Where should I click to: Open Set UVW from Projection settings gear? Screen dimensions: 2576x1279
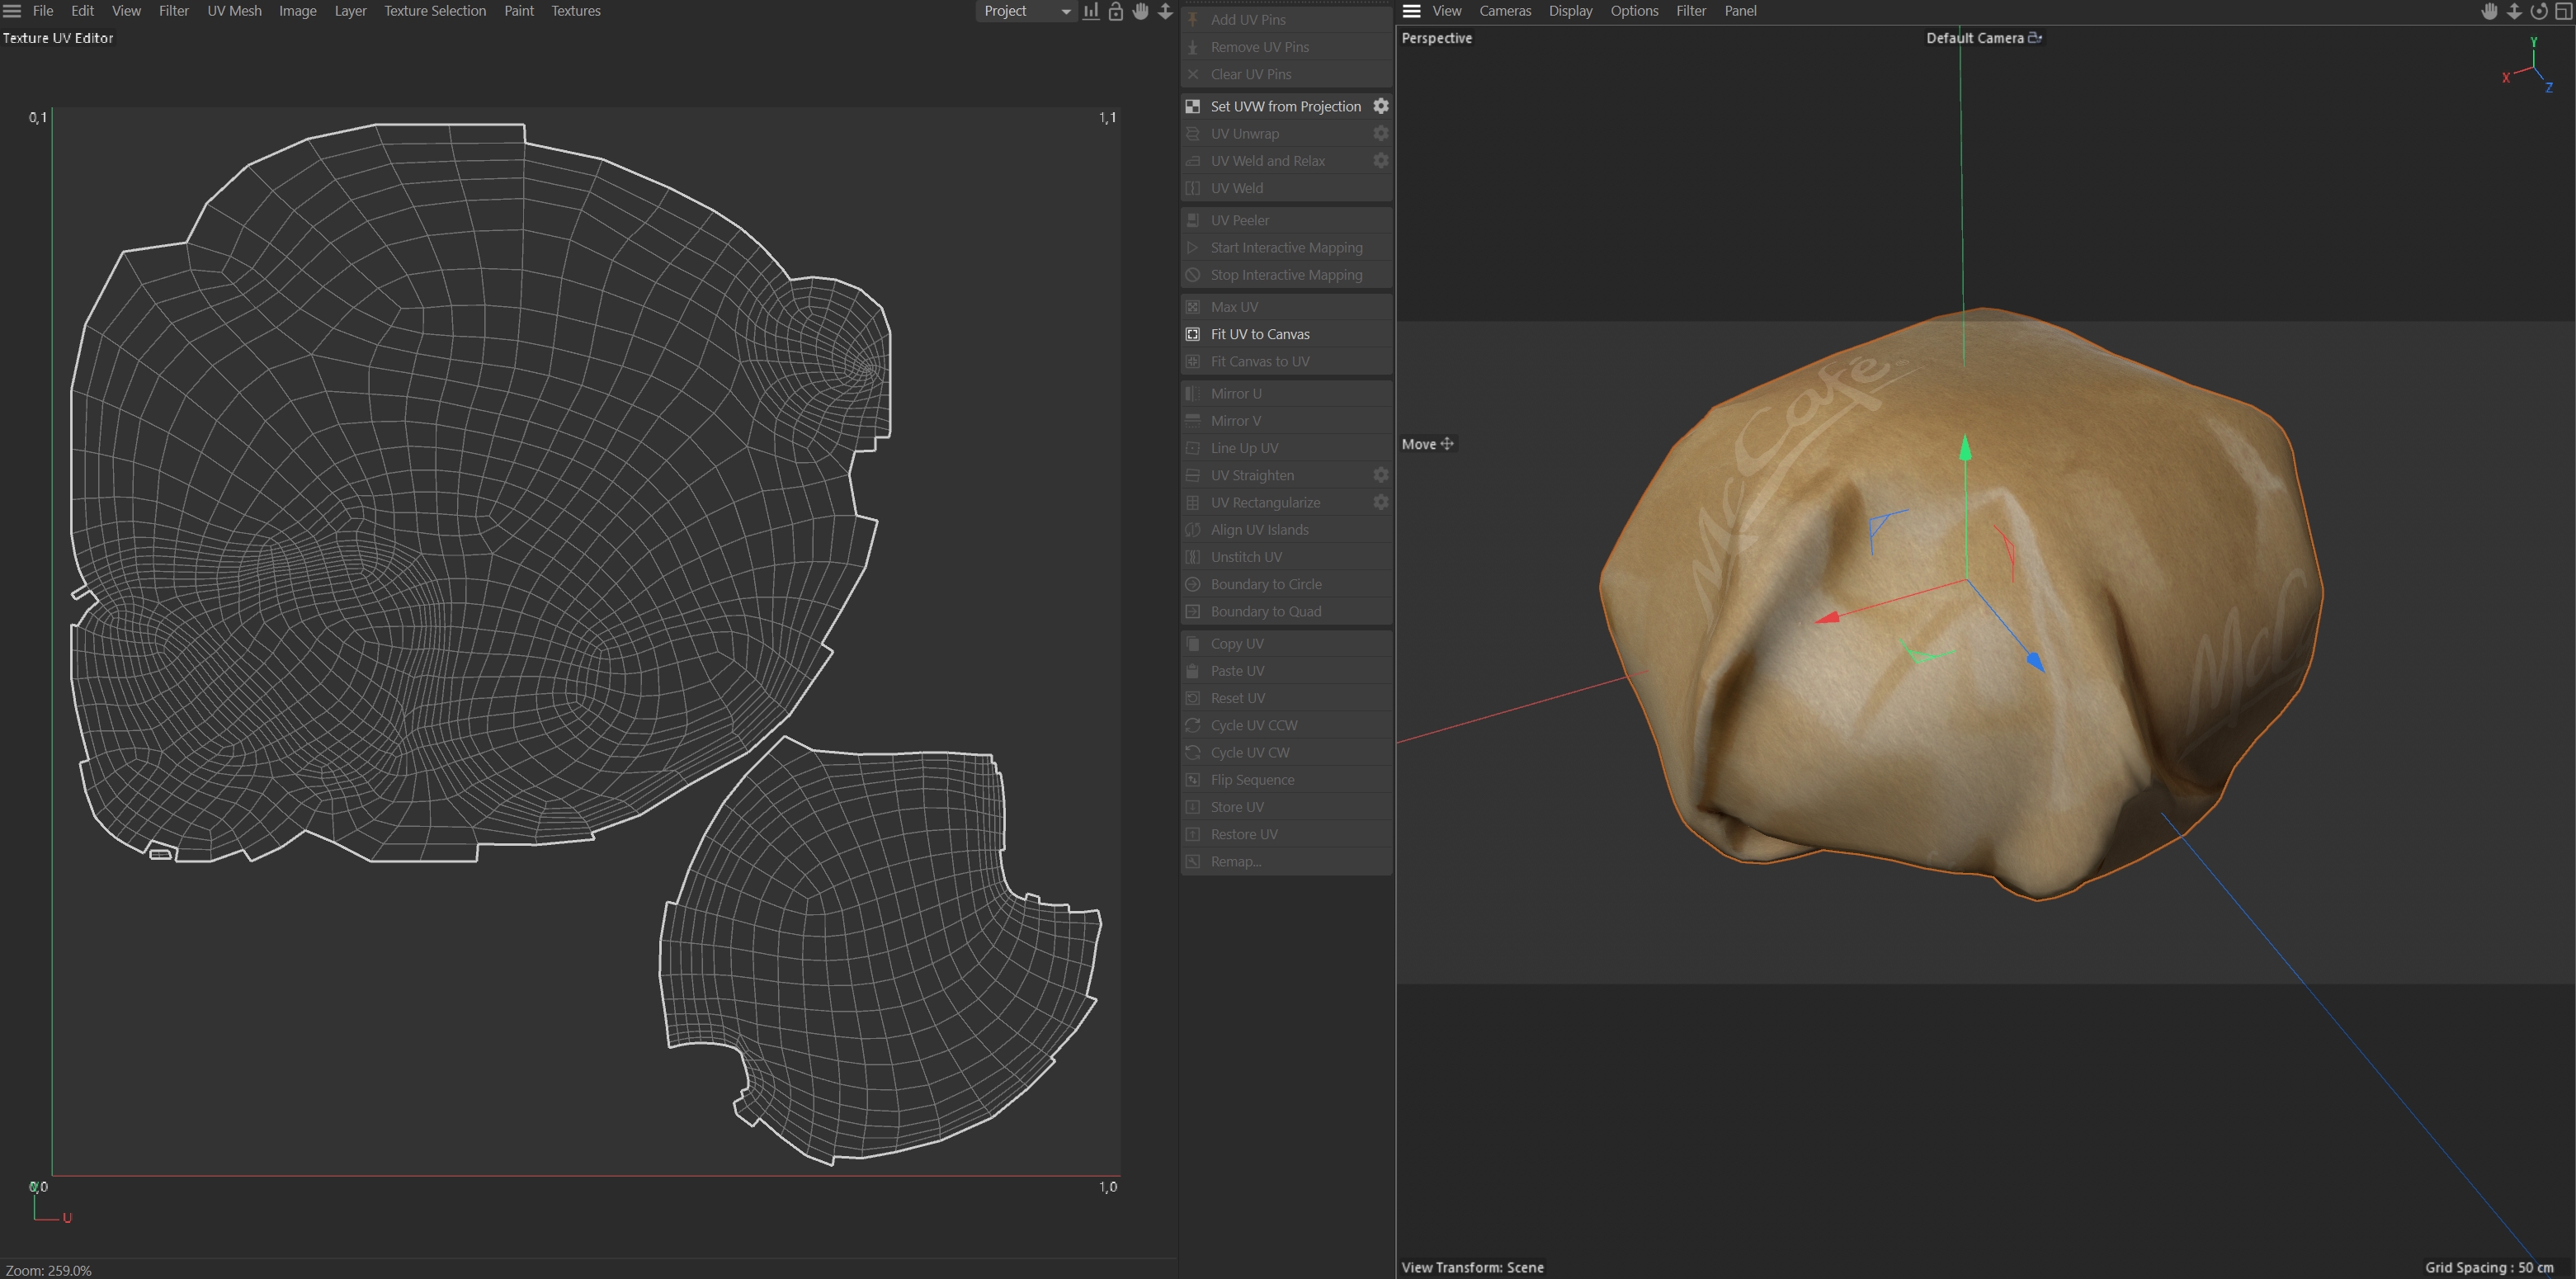1380,106
